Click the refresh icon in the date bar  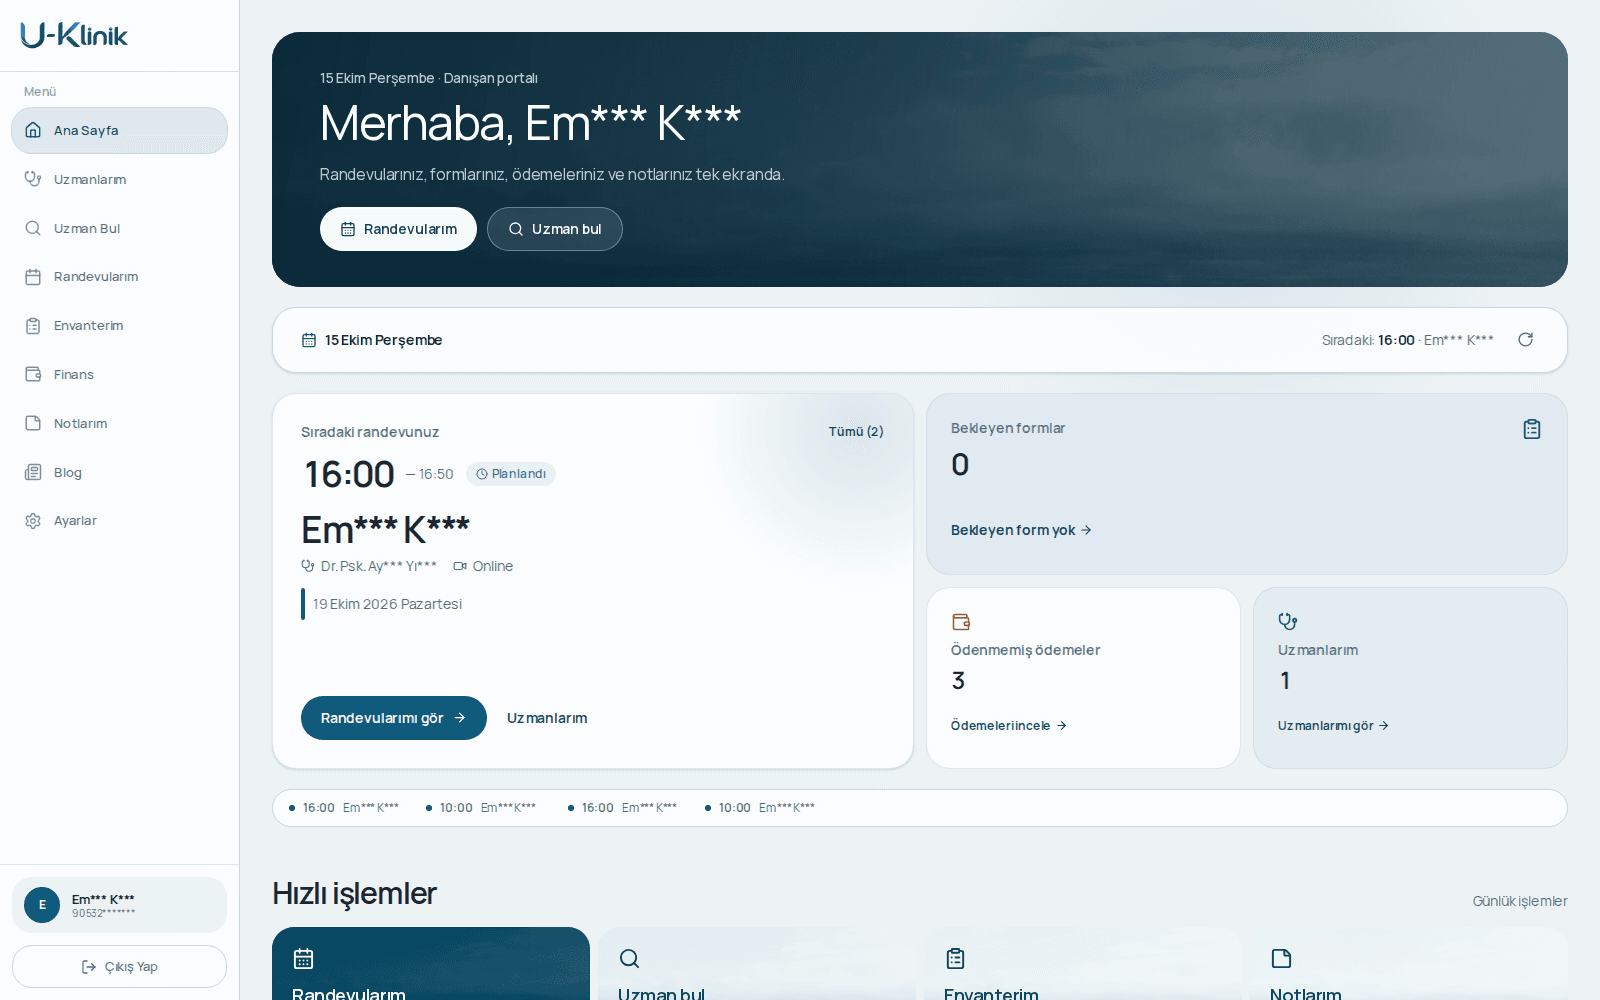point(1525,340)
